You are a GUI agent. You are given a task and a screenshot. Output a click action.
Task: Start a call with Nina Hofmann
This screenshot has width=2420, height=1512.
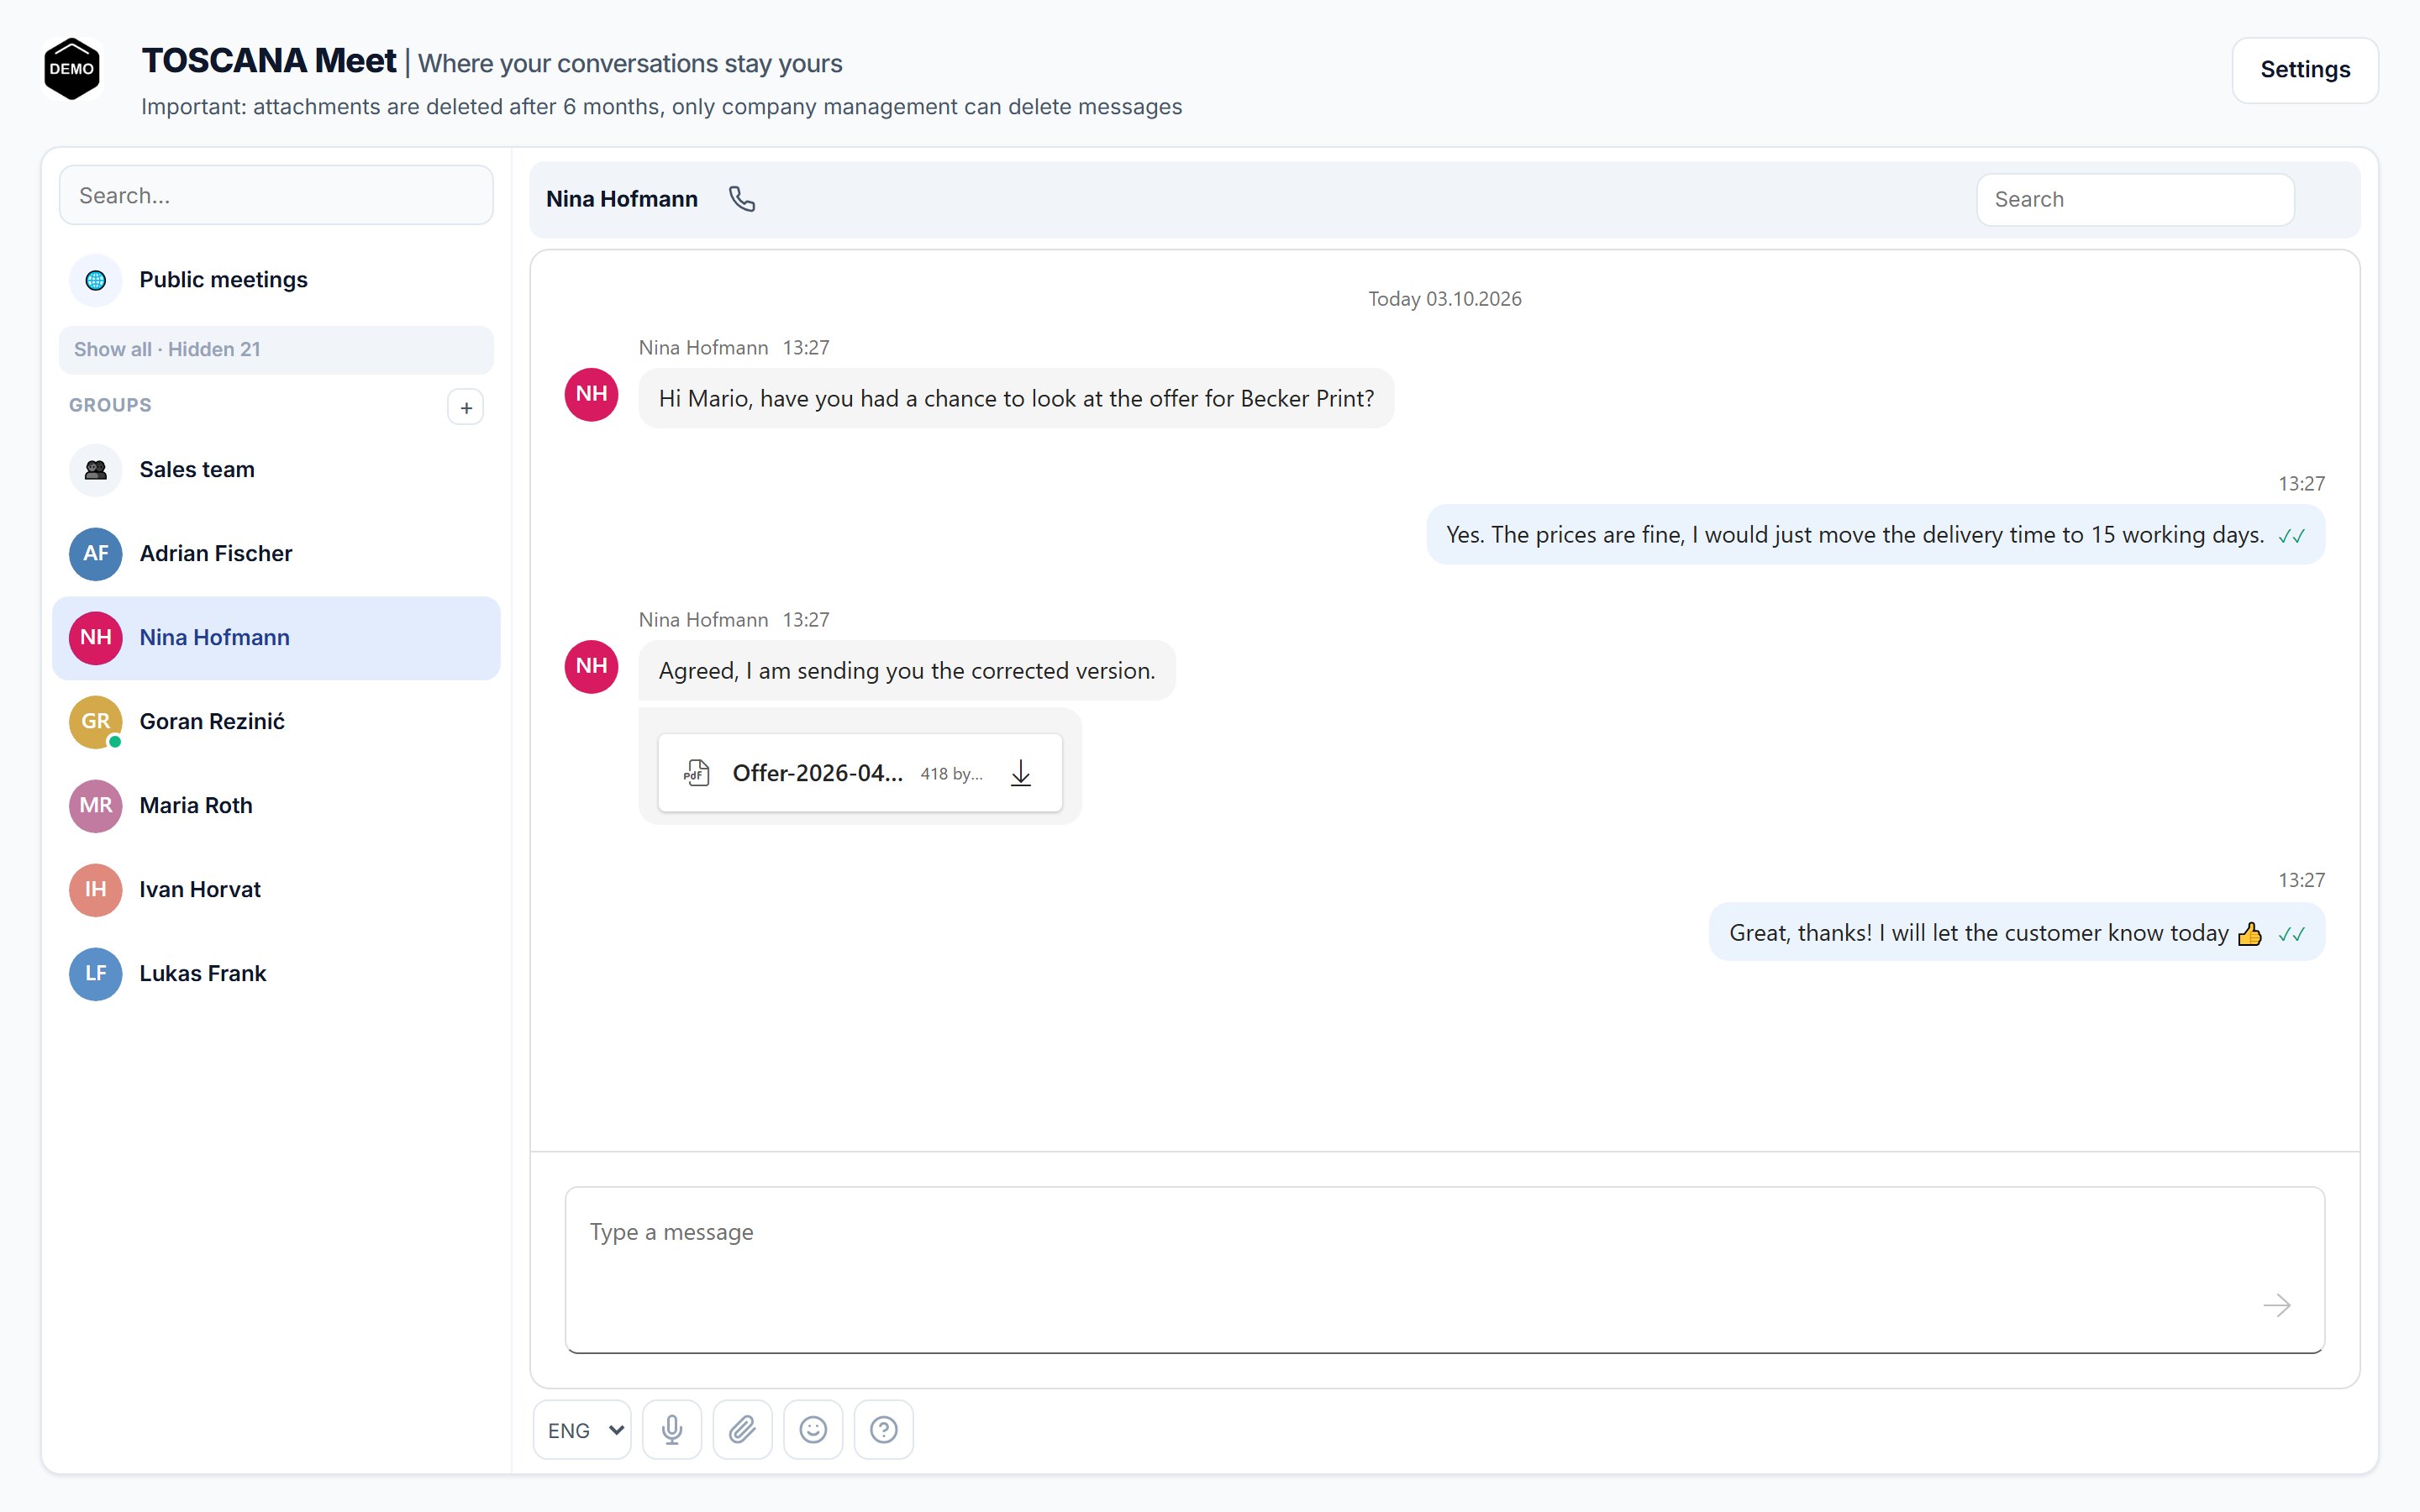[x=741, y=199]
